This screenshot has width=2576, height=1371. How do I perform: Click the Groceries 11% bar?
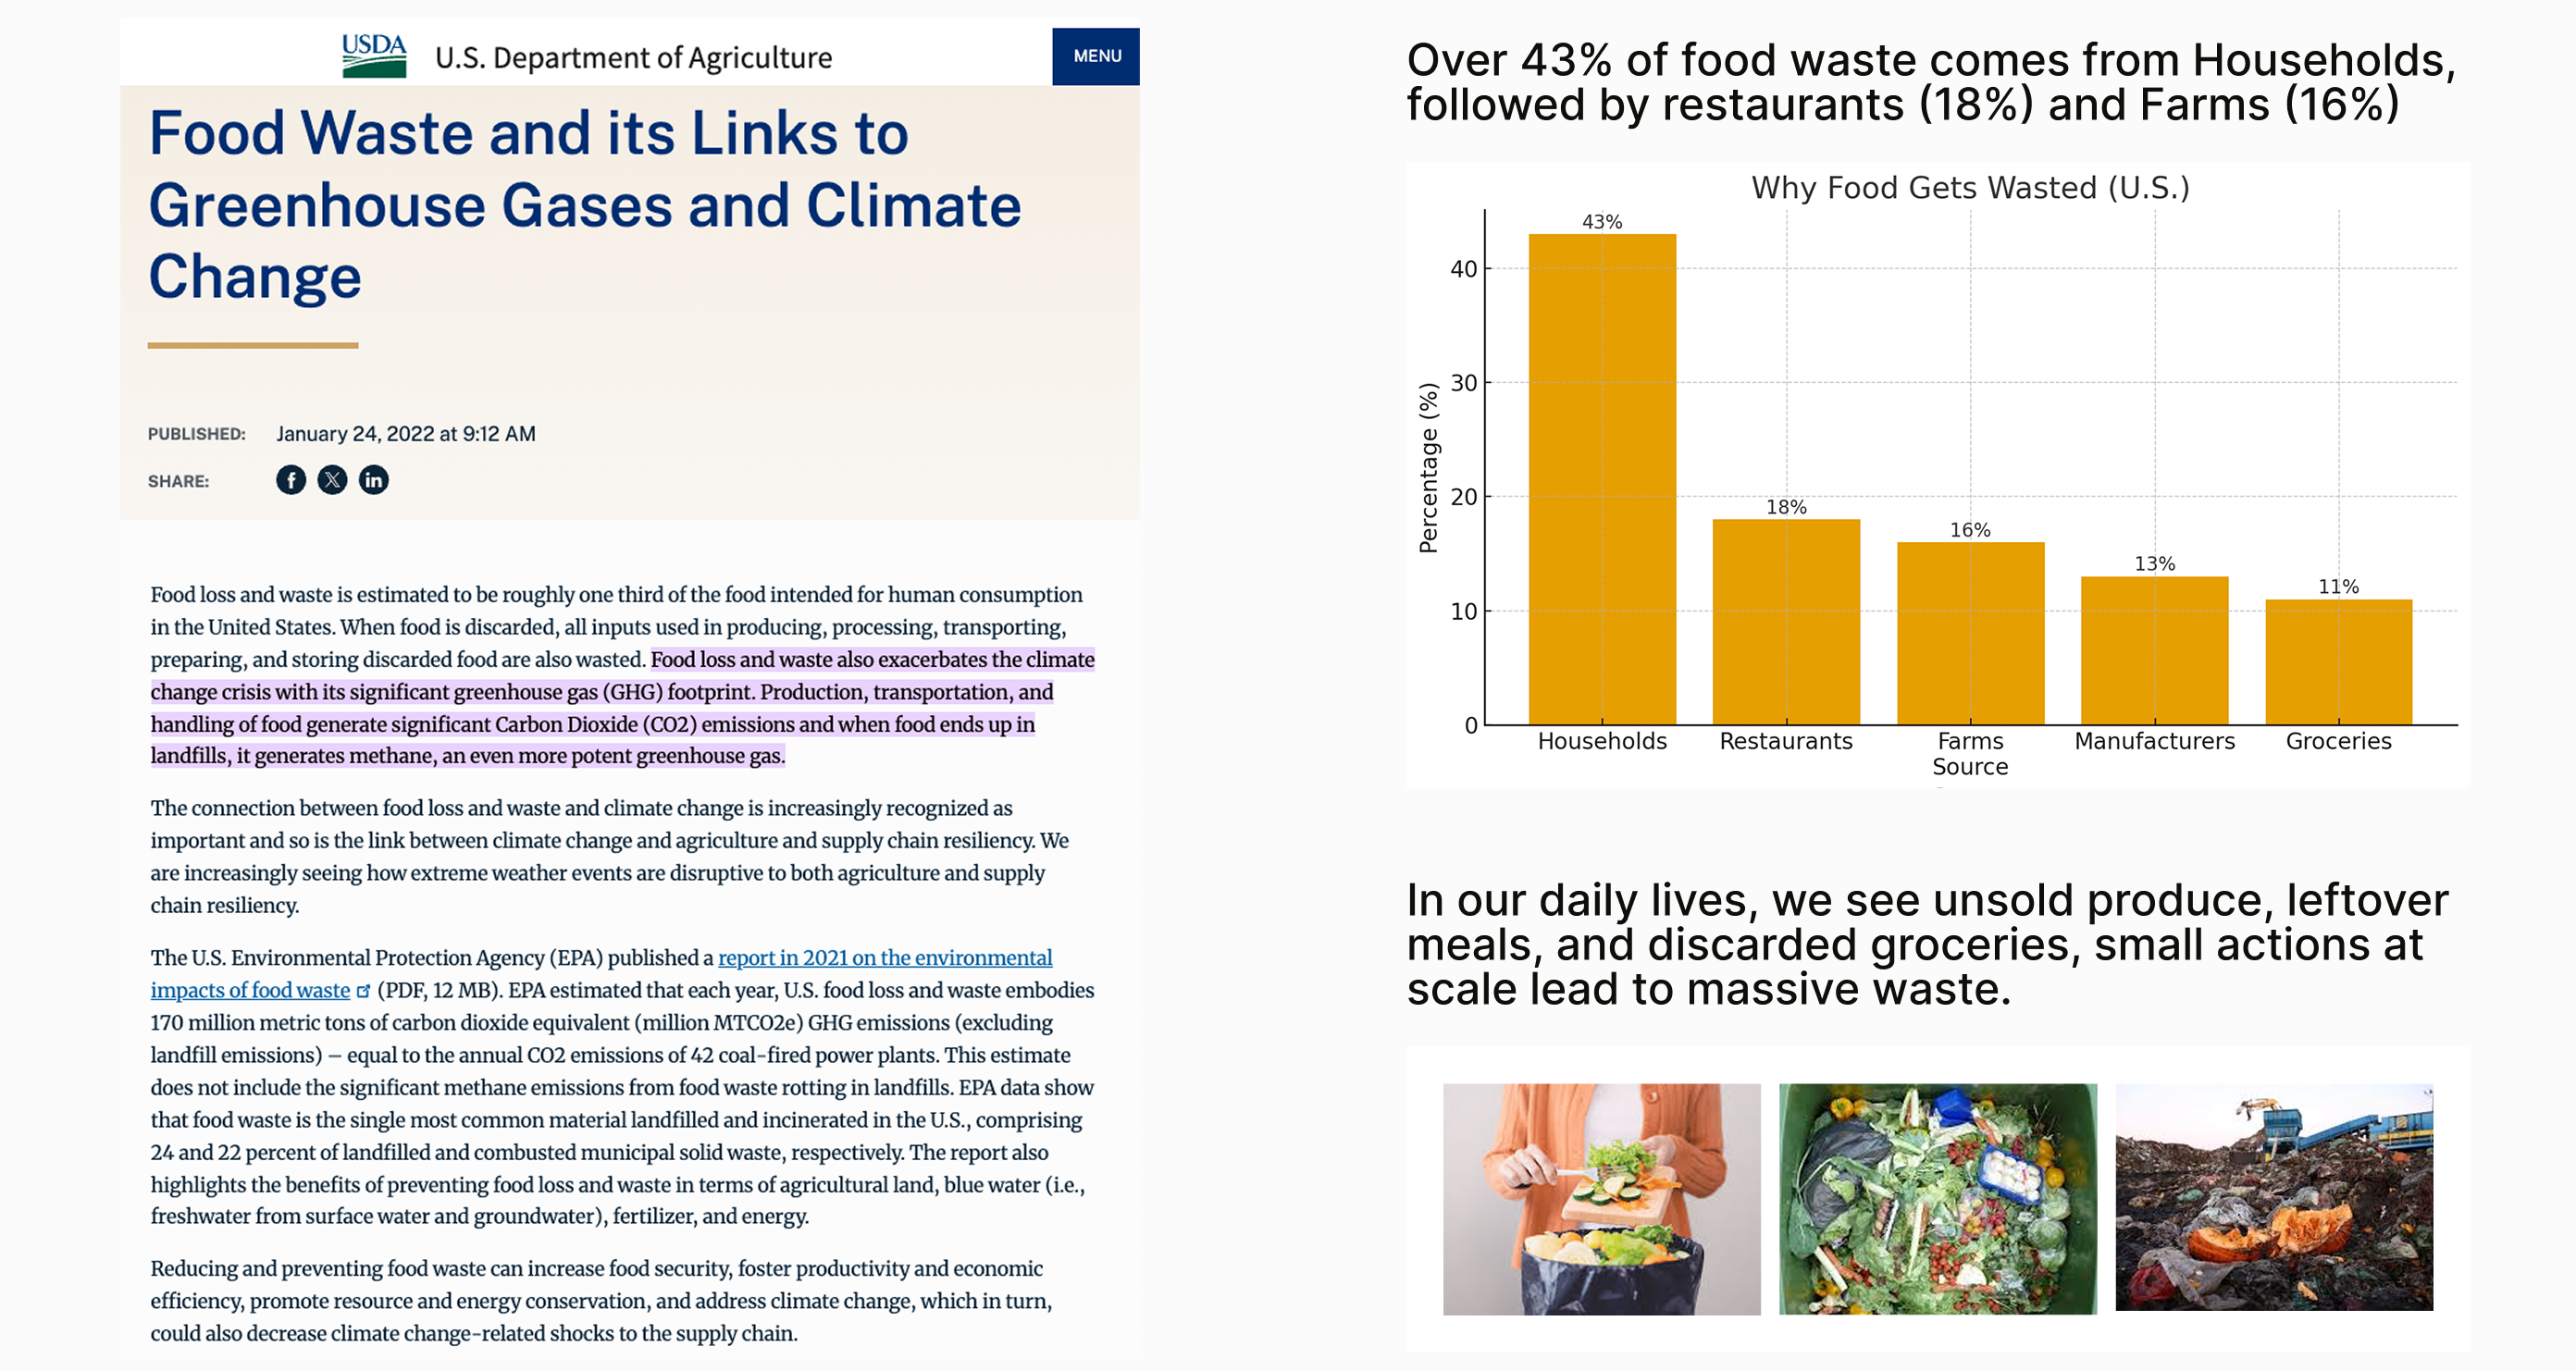click(2338, 661)
